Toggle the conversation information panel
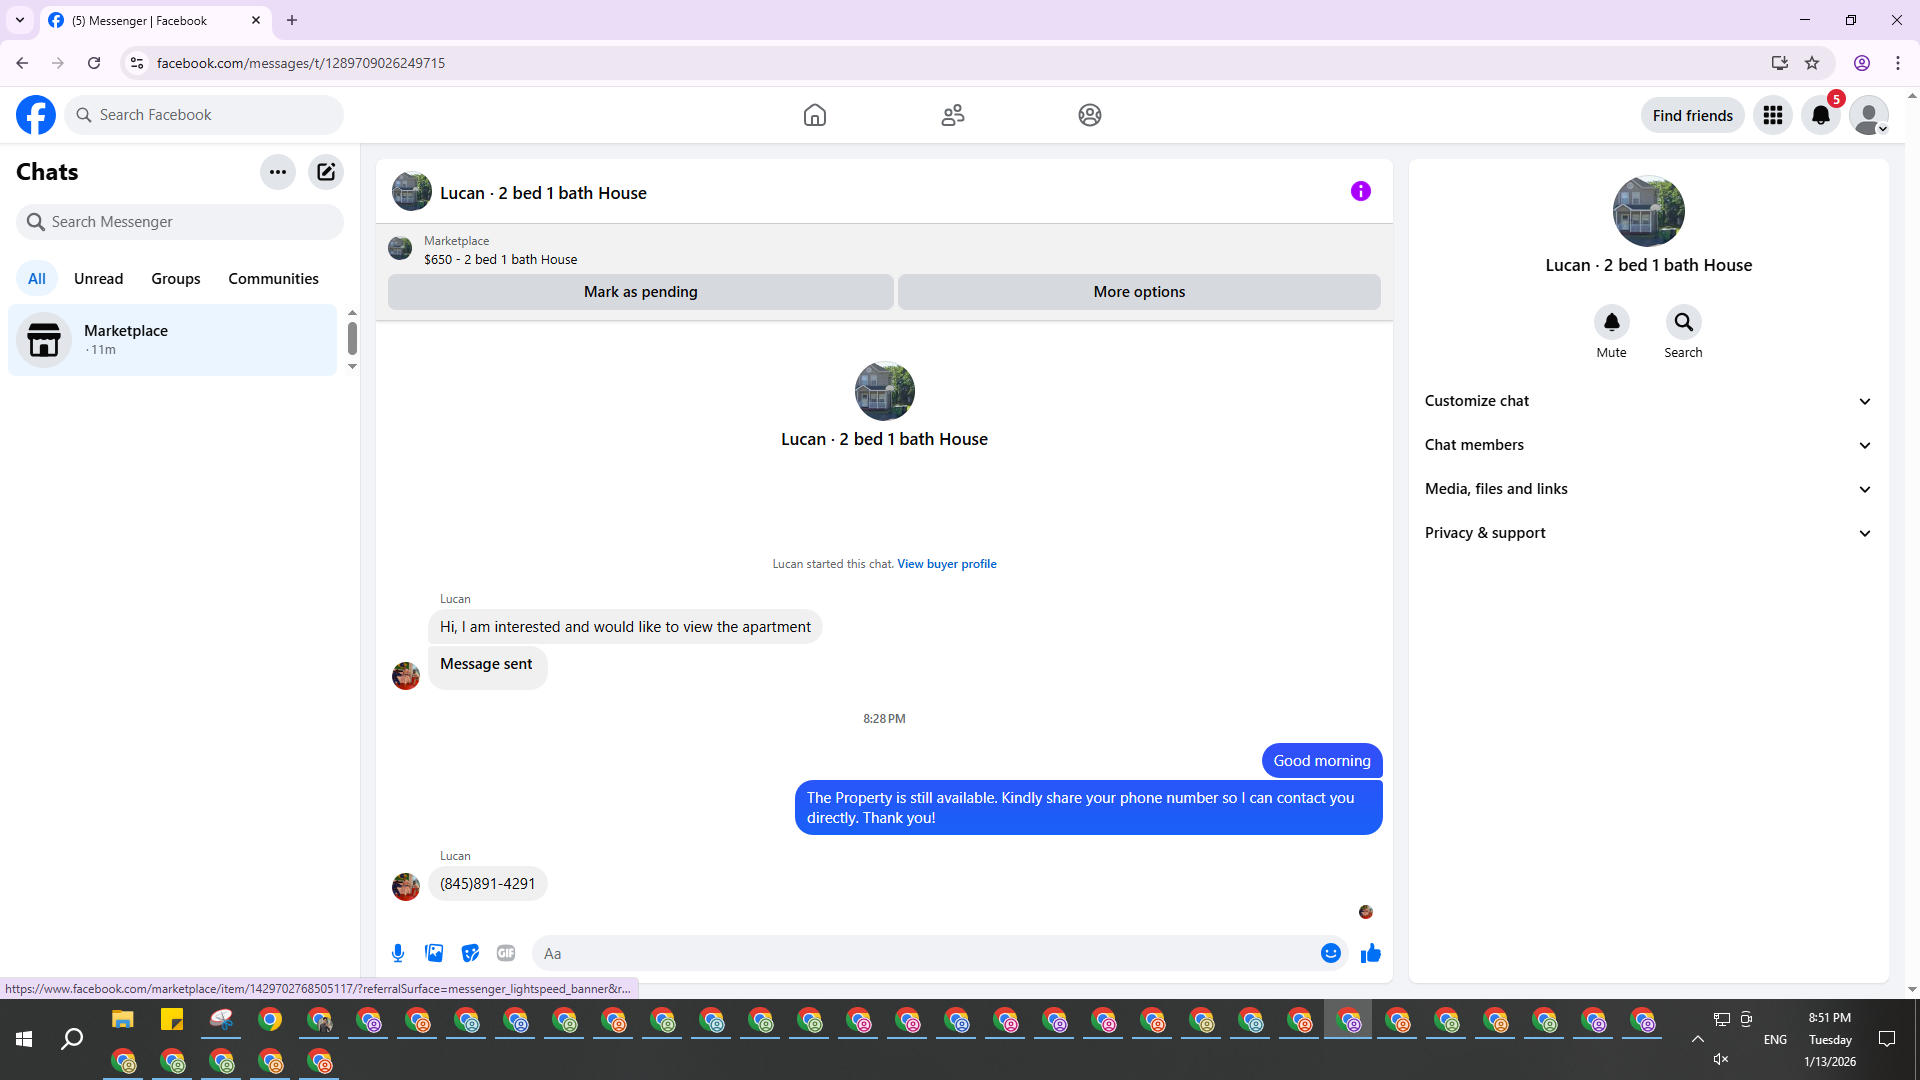 coord(1360,191)
